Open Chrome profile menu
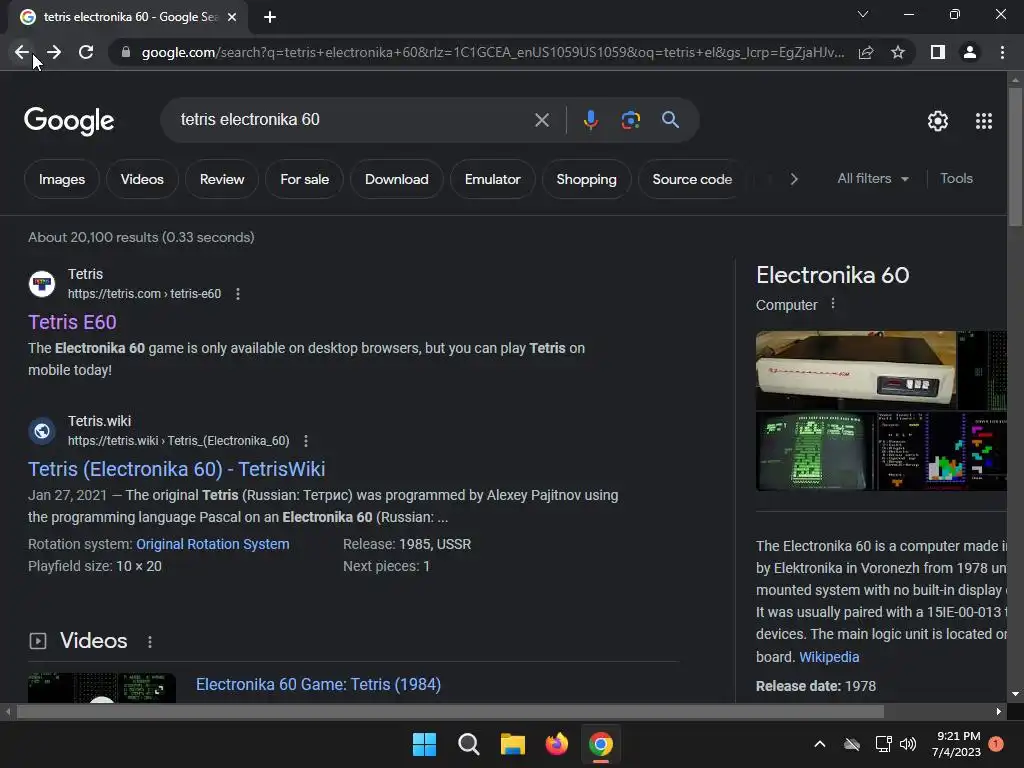Screen dimensions: 1024x768 coord(970,52)
